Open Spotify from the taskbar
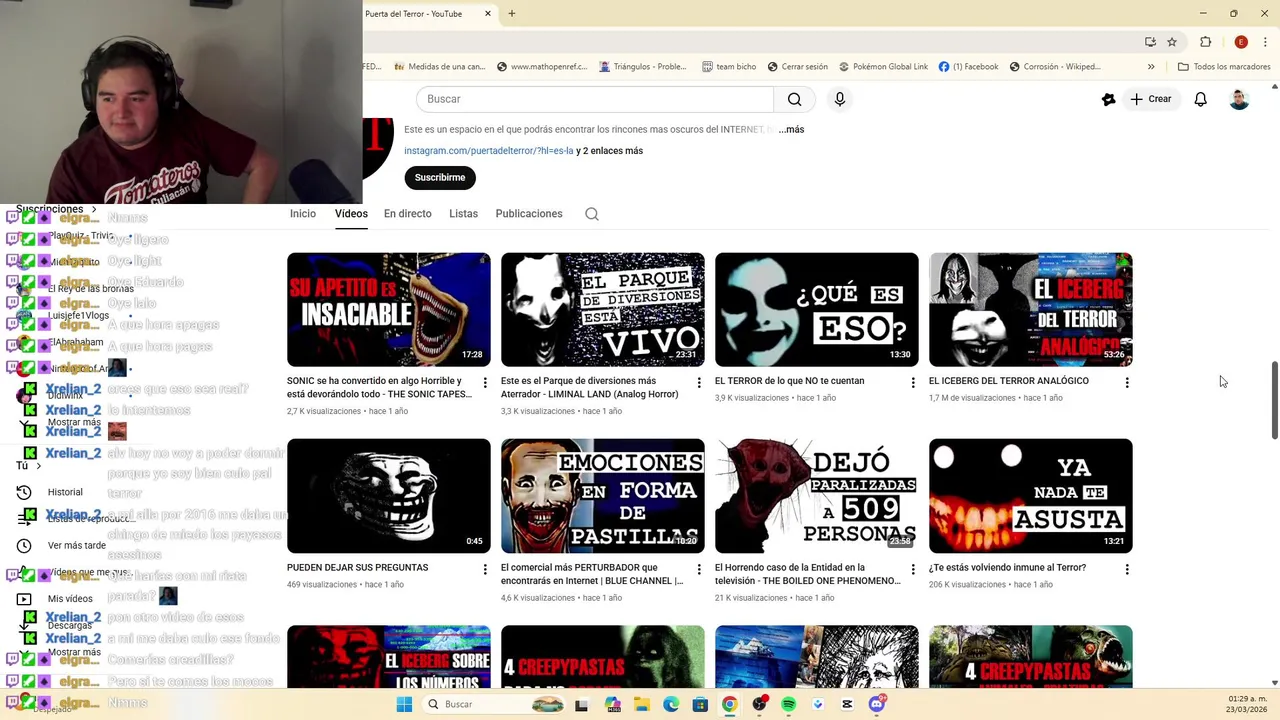This screenshot has height=720, width=1280. point(788,704)
